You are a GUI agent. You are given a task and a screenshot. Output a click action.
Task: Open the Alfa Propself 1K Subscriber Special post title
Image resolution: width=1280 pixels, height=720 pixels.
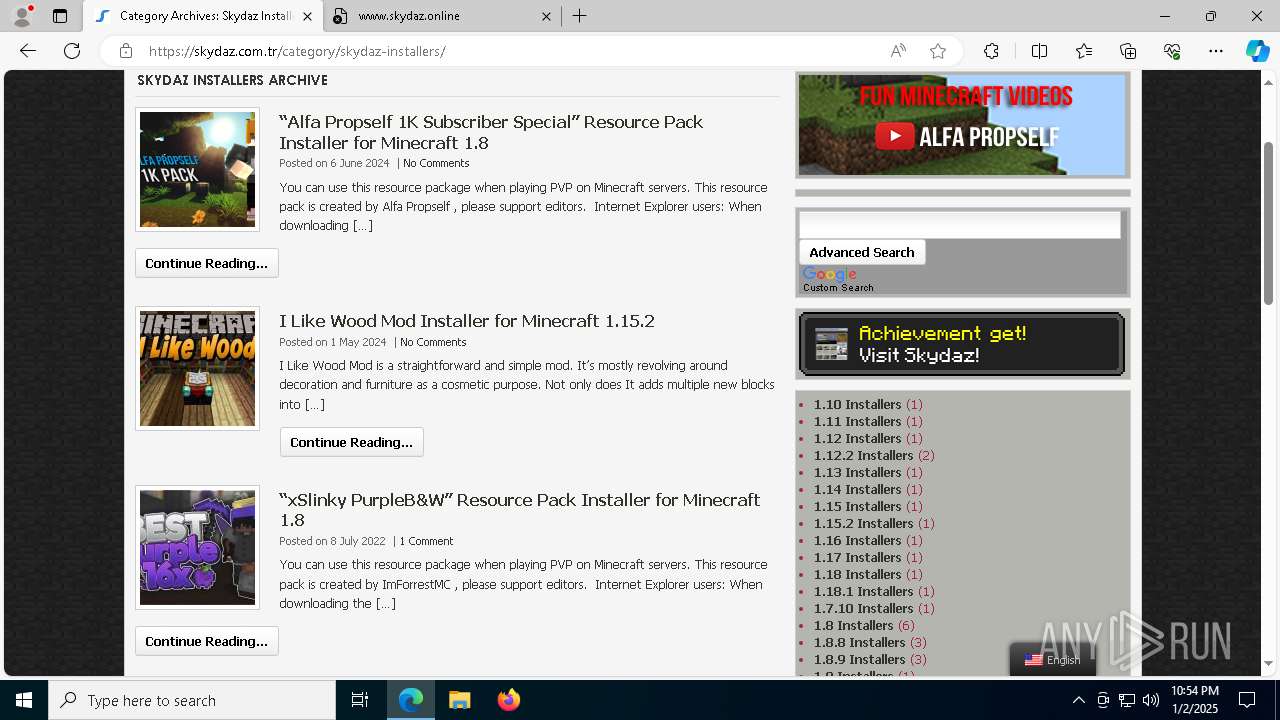click(491, 132)
